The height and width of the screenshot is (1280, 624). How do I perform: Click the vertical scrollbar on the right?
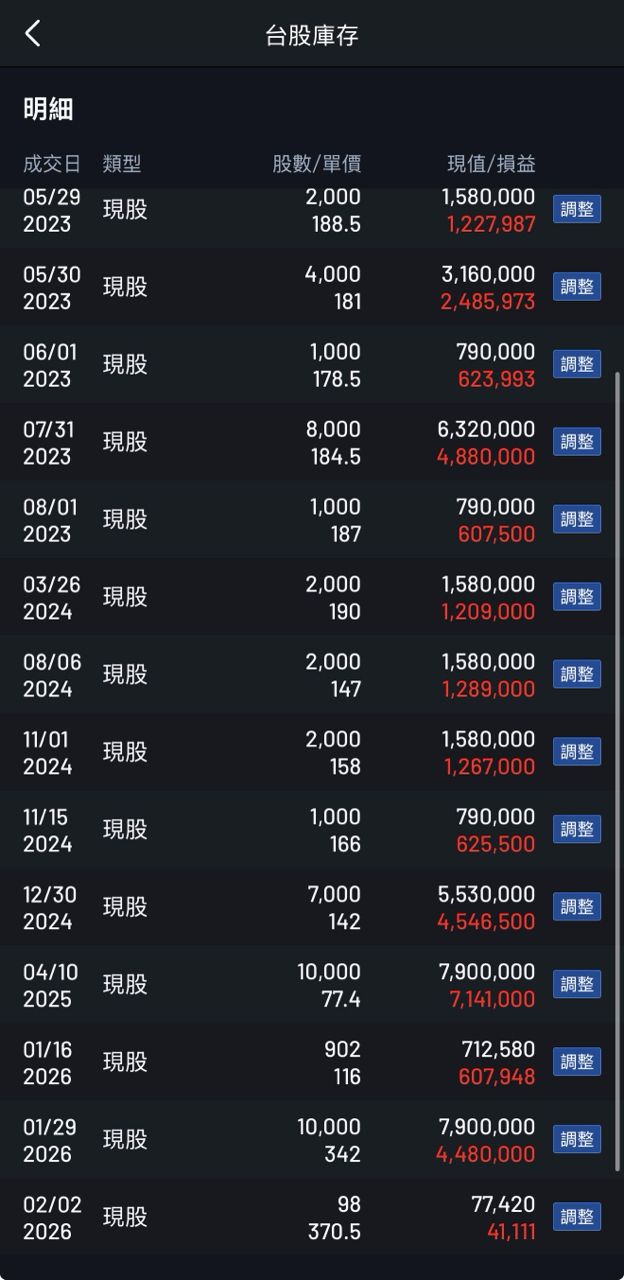[617, 770]
